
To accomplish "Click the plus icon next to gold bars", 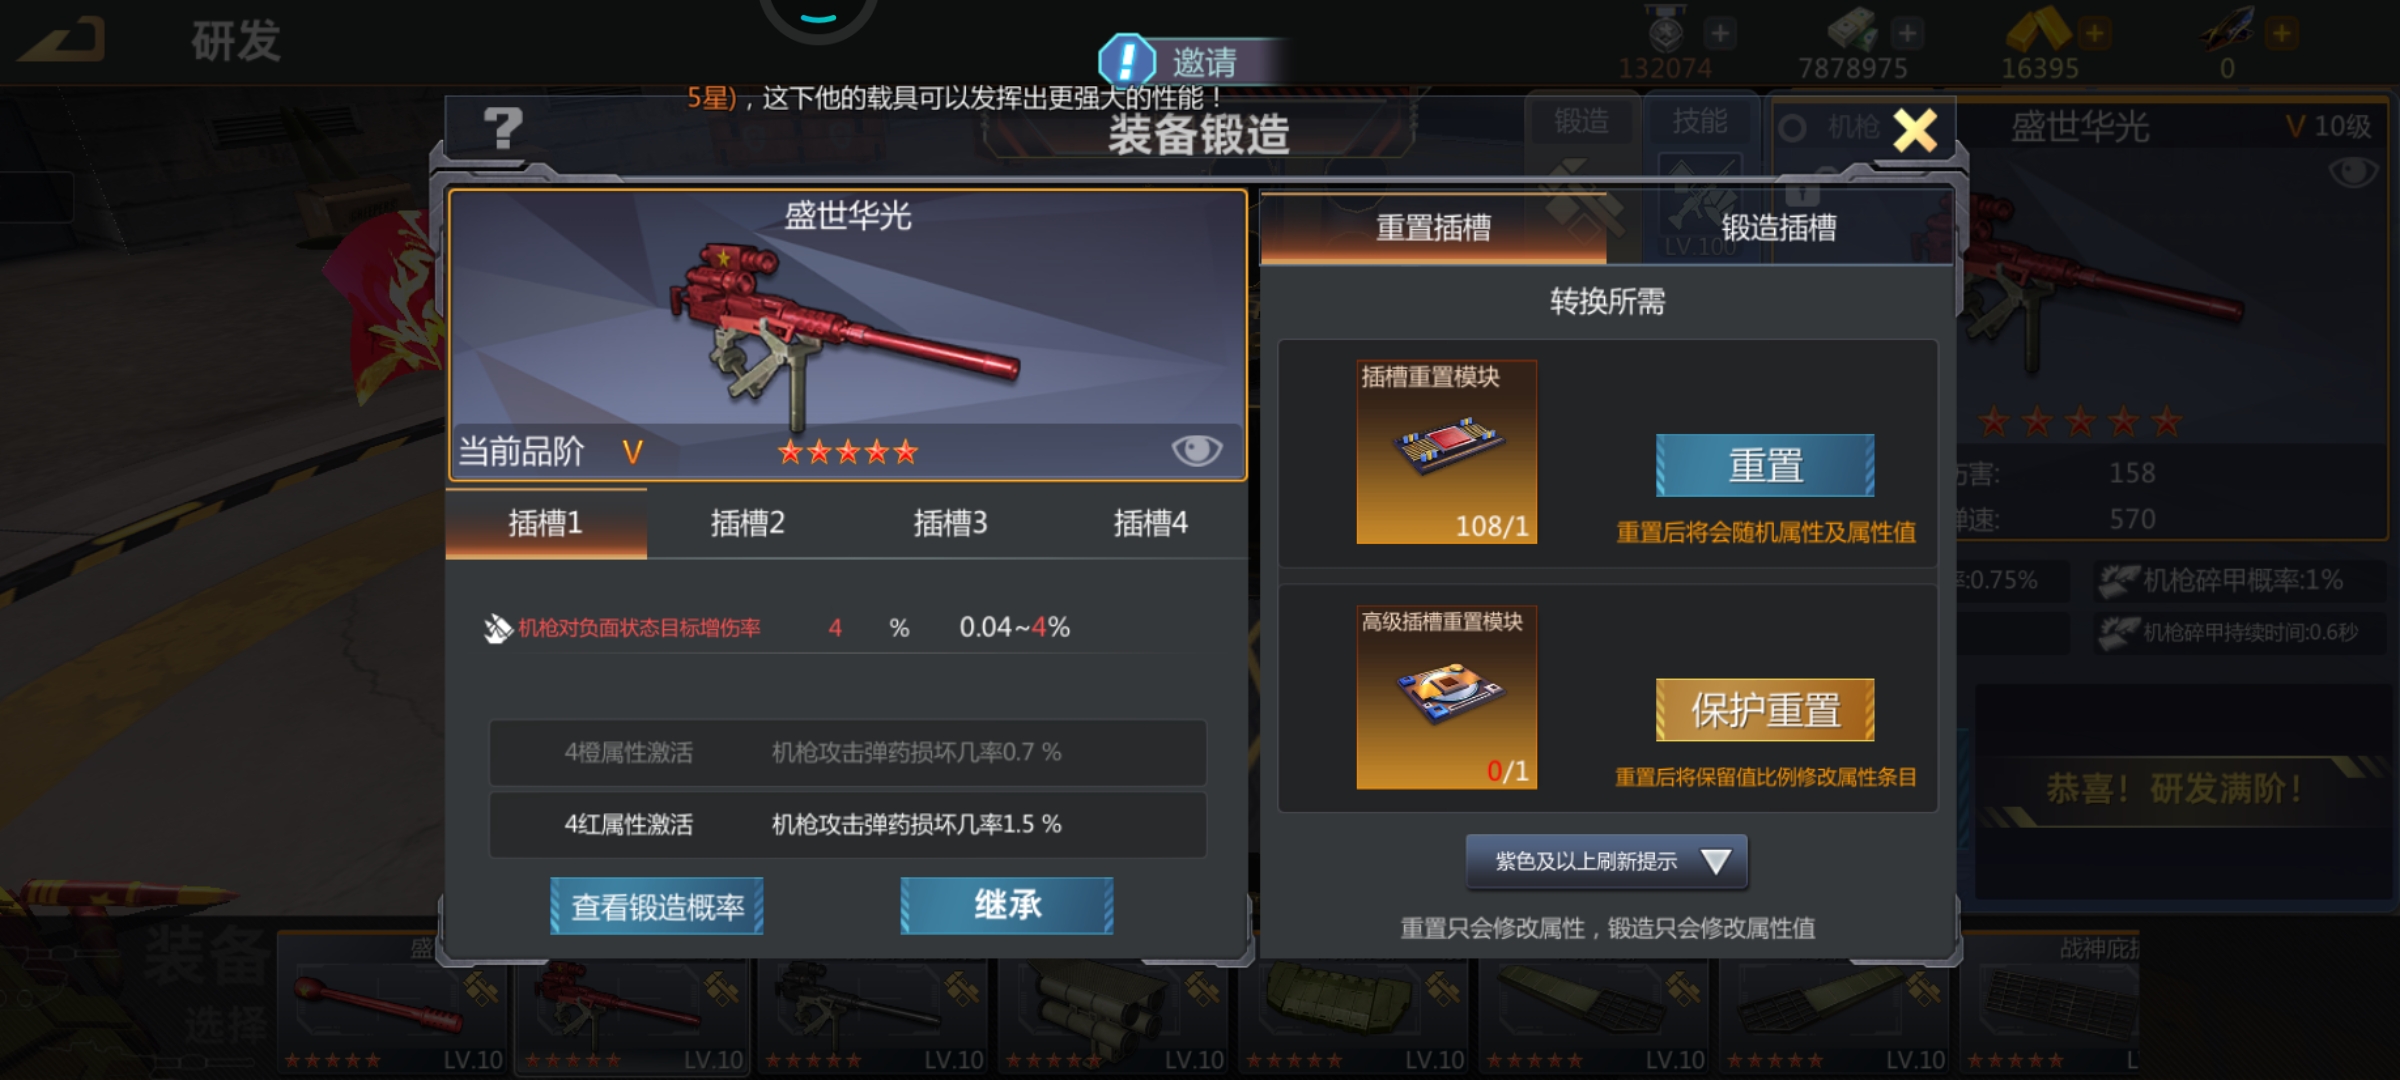I will click(2094, 34).
